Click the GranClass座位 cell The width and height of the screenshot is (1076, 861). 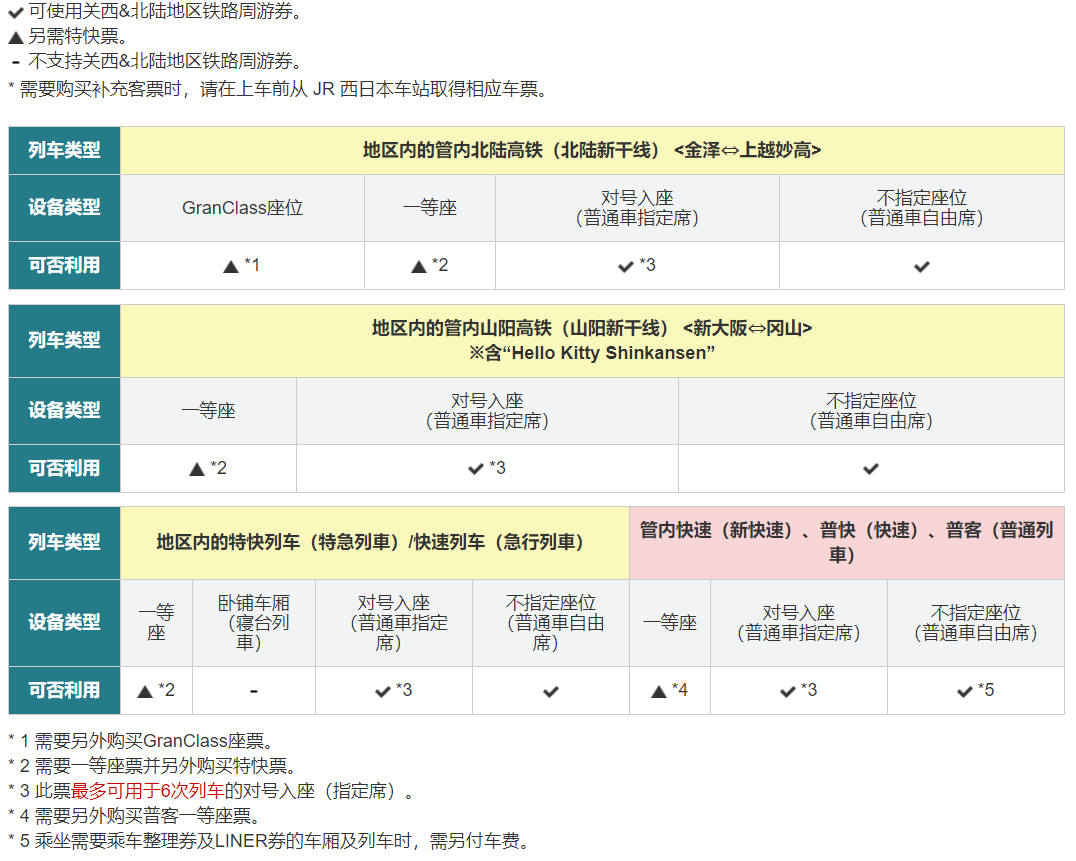[242, 208]
